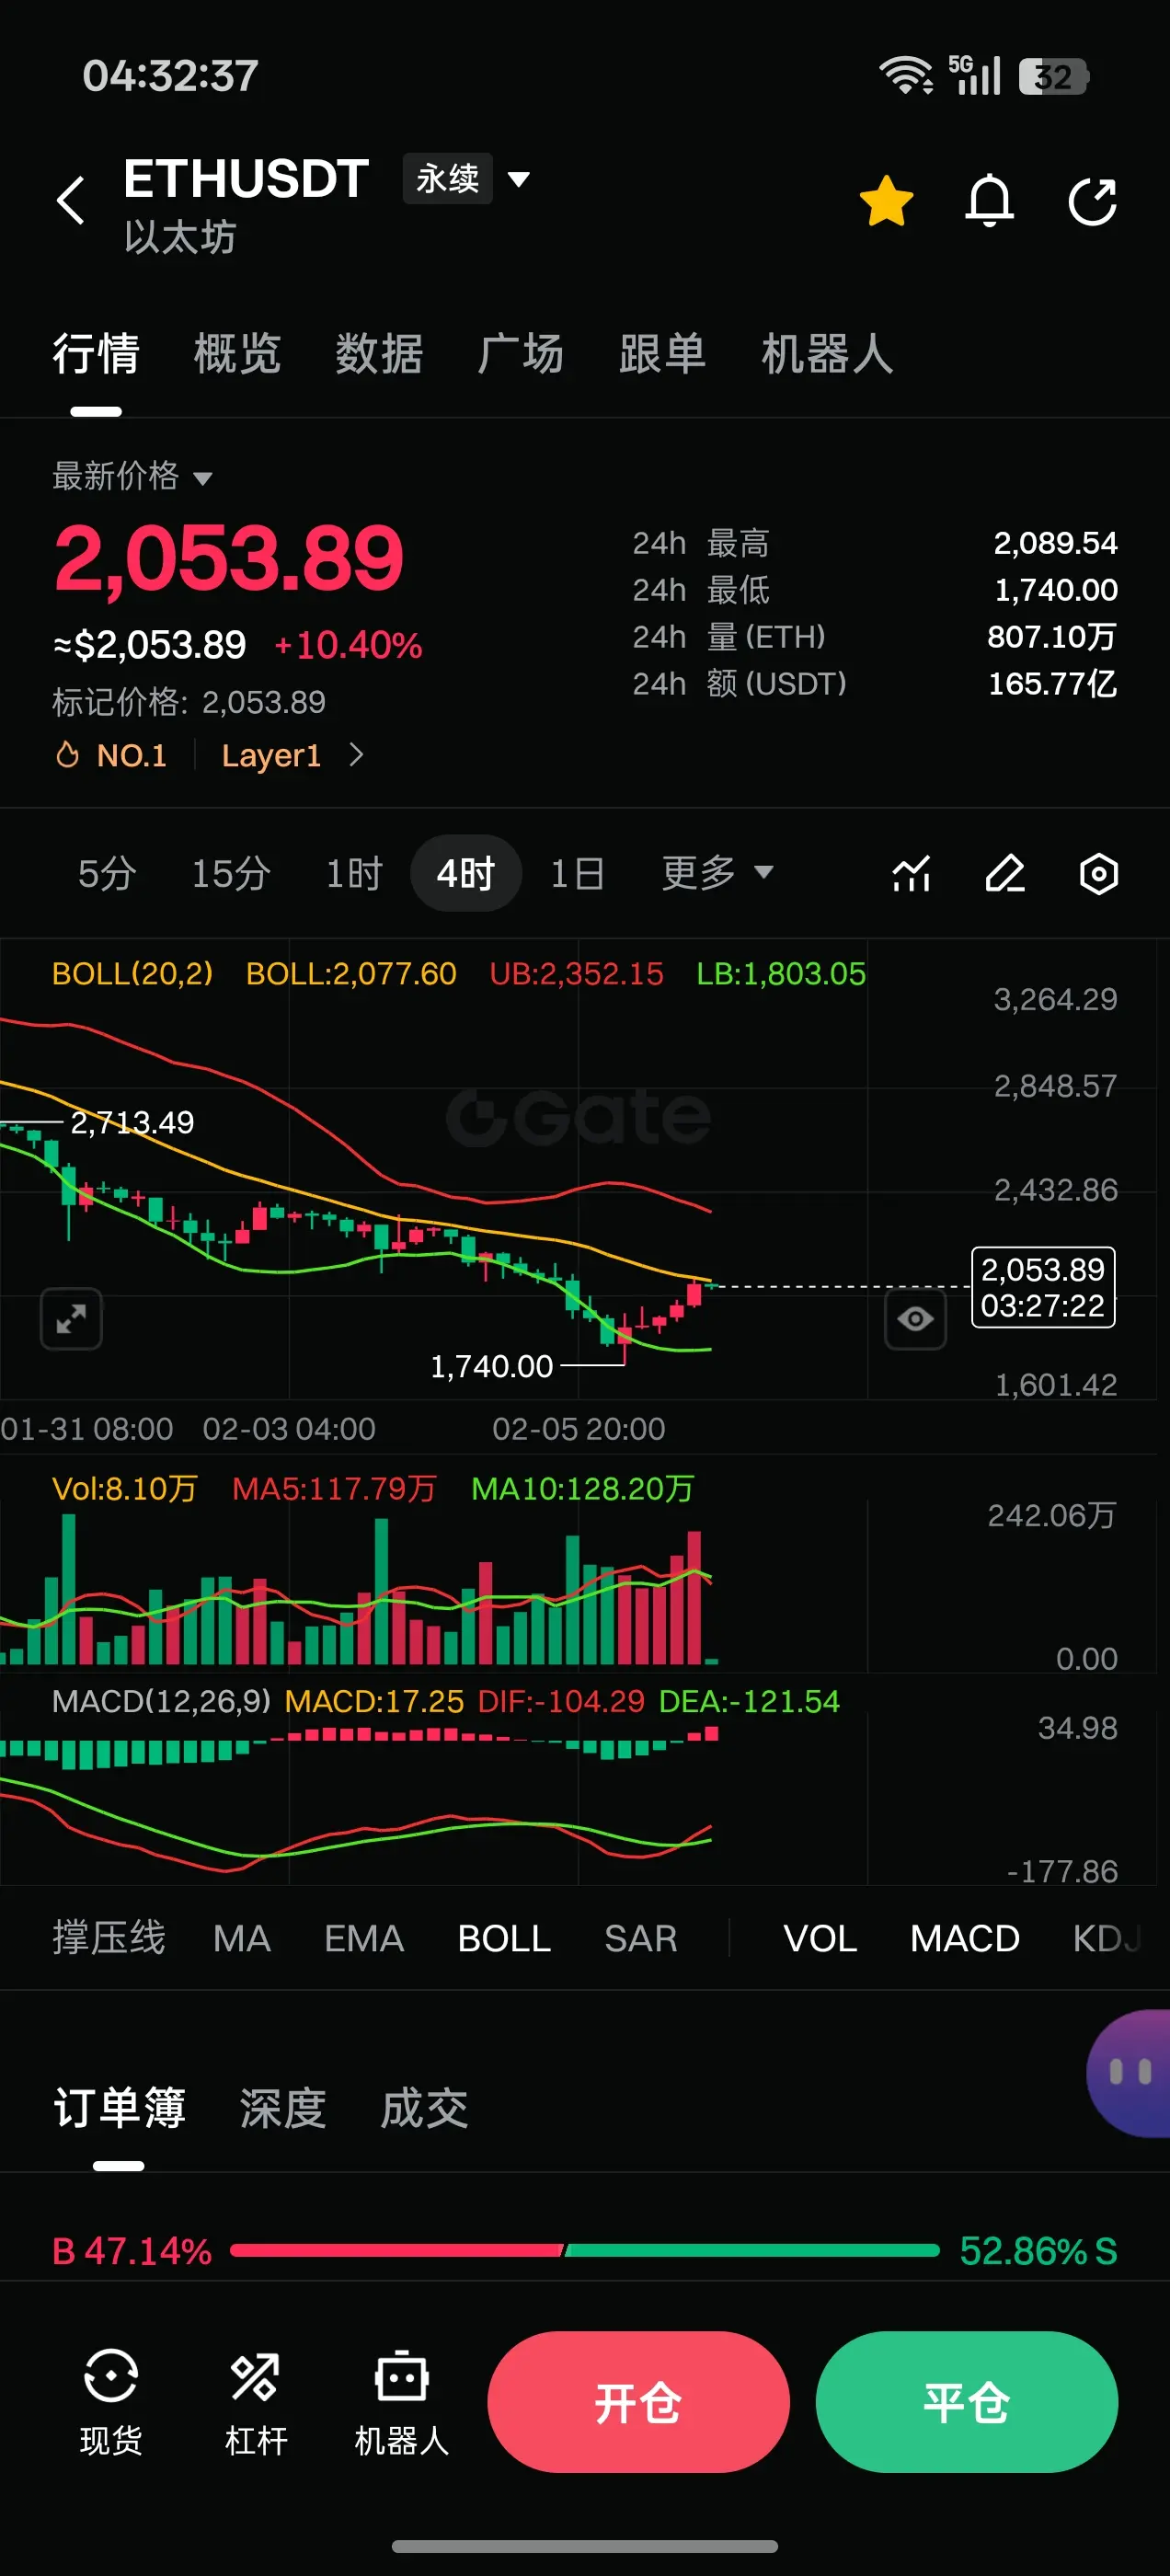Open 机器人 bot in bottom bar
Viewport: 1170px width, 2576px height.
(x=401, y=2402)
